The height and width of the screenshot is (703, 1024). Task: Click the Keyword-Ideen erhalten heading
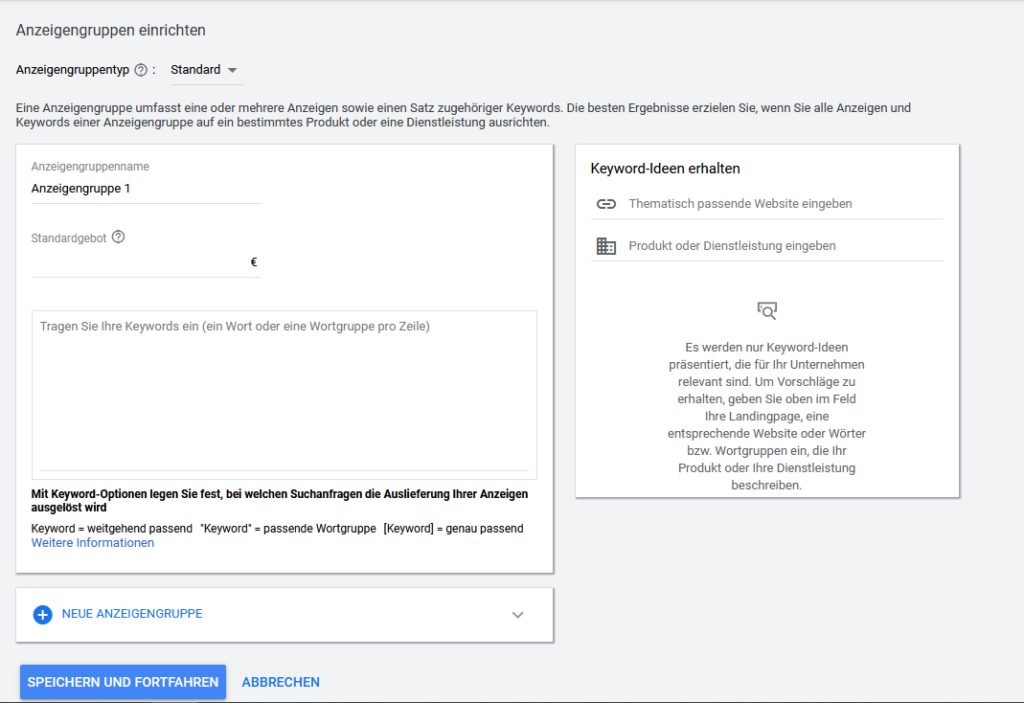(x=665, y=169)
